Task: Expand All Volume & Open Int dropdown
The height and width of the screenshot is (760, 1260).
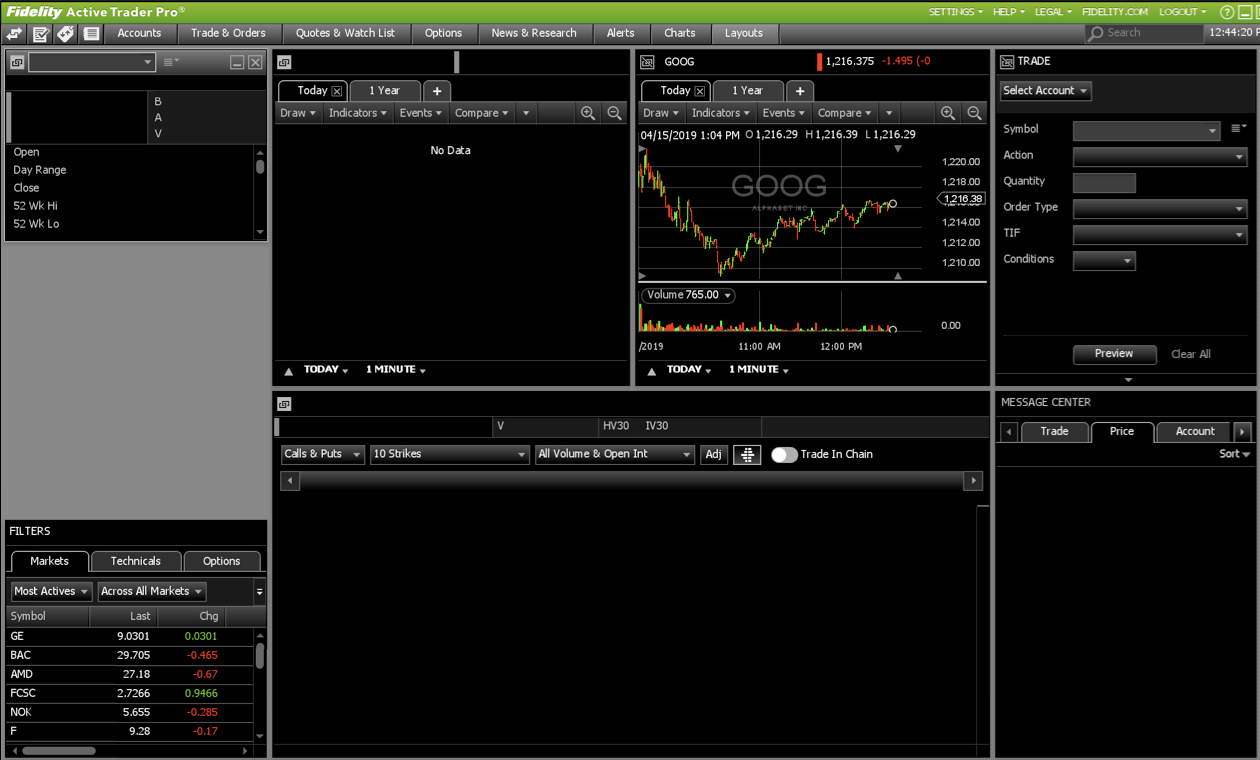Action: point(615,454)
